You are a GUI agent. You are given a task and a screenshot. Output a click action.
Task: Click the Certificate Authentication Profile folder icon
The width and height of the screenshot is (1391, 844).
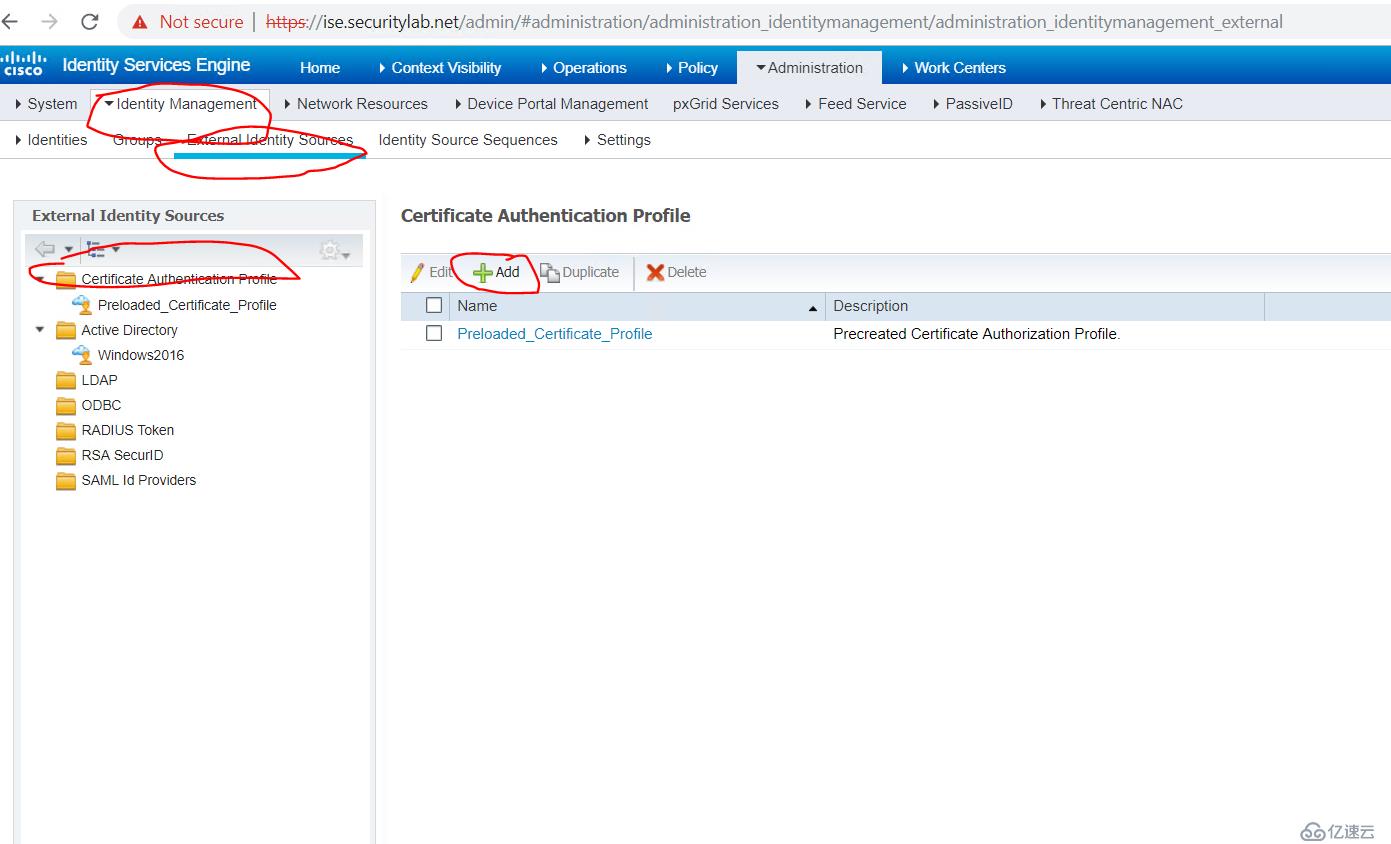point(66,279)
